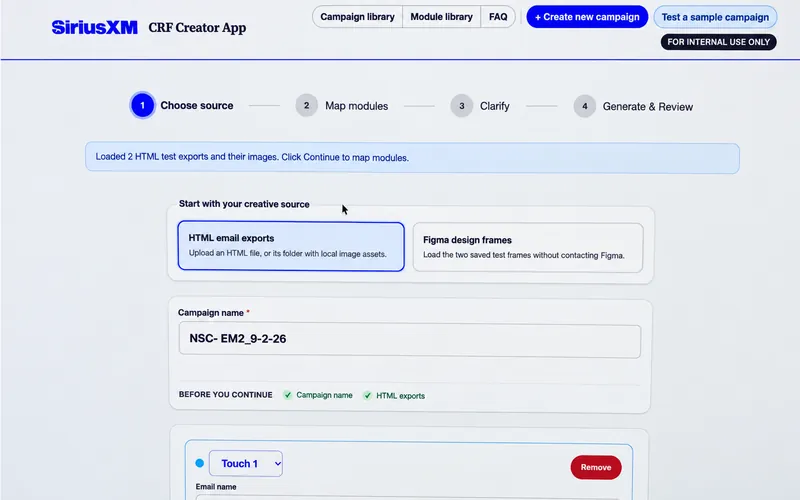Image resolution: width=800 pixels, height=500 pixels.
Task: Click the SiriusXM logo
Action: point(94,27)
